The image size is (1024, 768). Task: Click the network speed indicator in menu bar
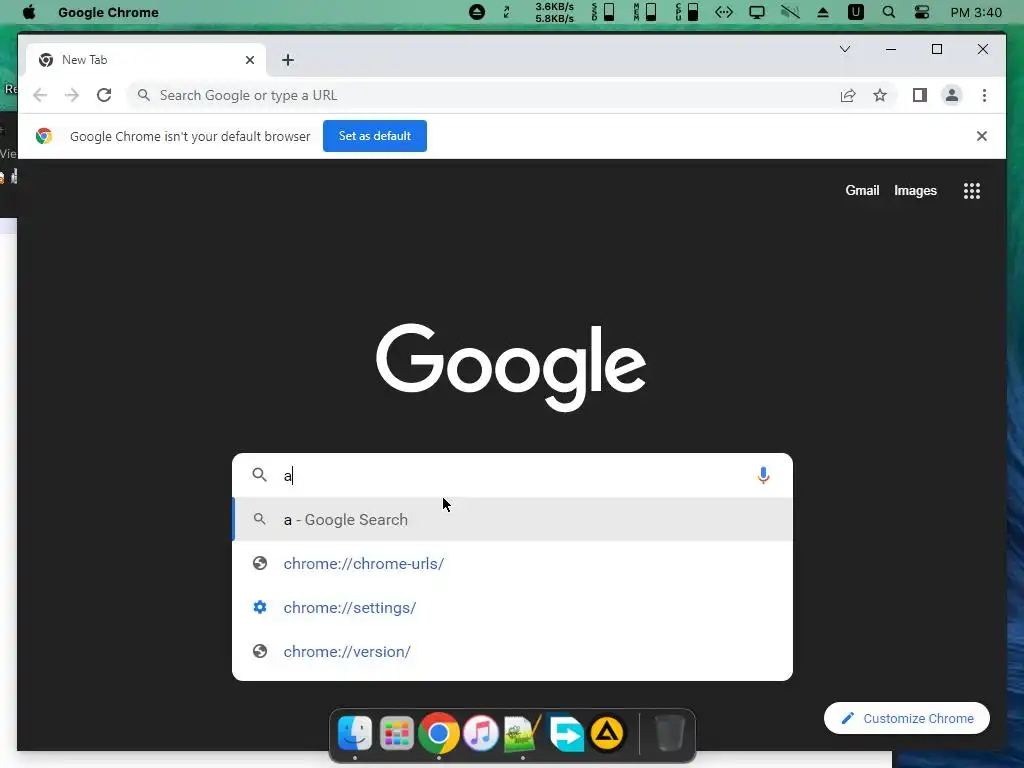click(x=554, y=12)
